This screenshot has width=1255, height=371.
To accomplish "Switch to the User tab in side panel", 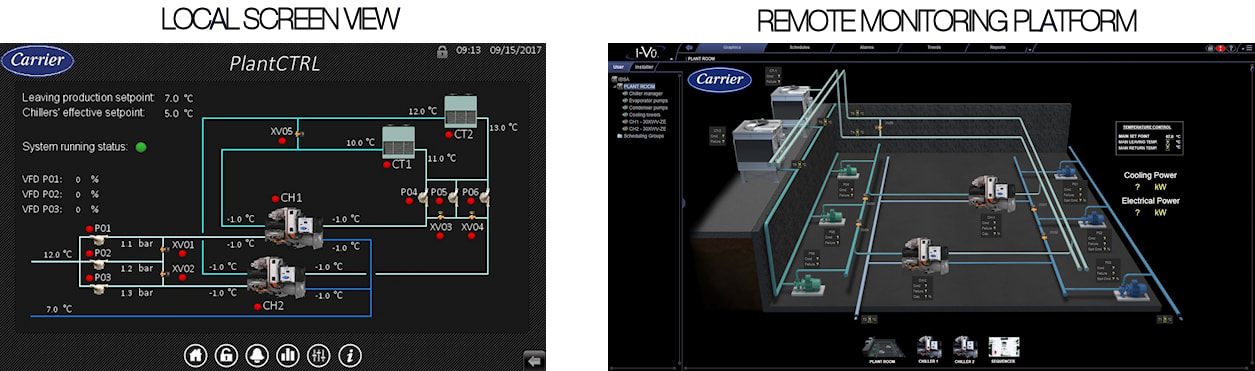I will 618,67.
